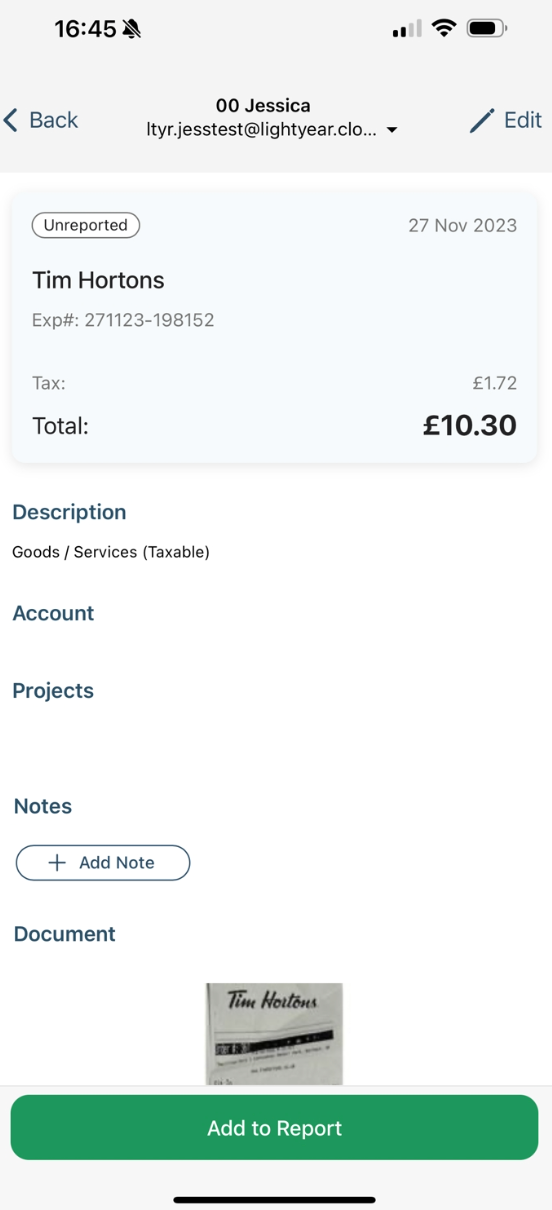This screenshot has height=1210, width=552.
Task: Select the ltyr.jesstest email account switcher
Action: 262,130
